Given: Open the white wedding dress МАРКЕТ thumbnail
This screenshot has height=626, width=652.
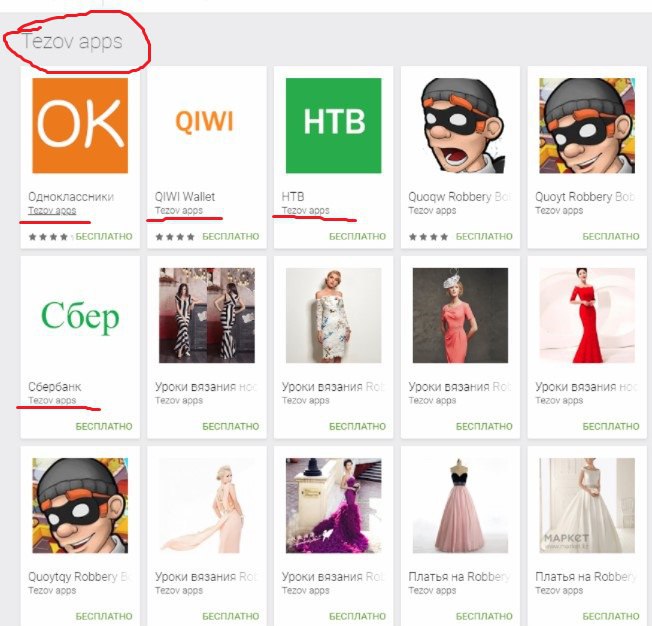Looking at the screenshot, I should (587, 505).
